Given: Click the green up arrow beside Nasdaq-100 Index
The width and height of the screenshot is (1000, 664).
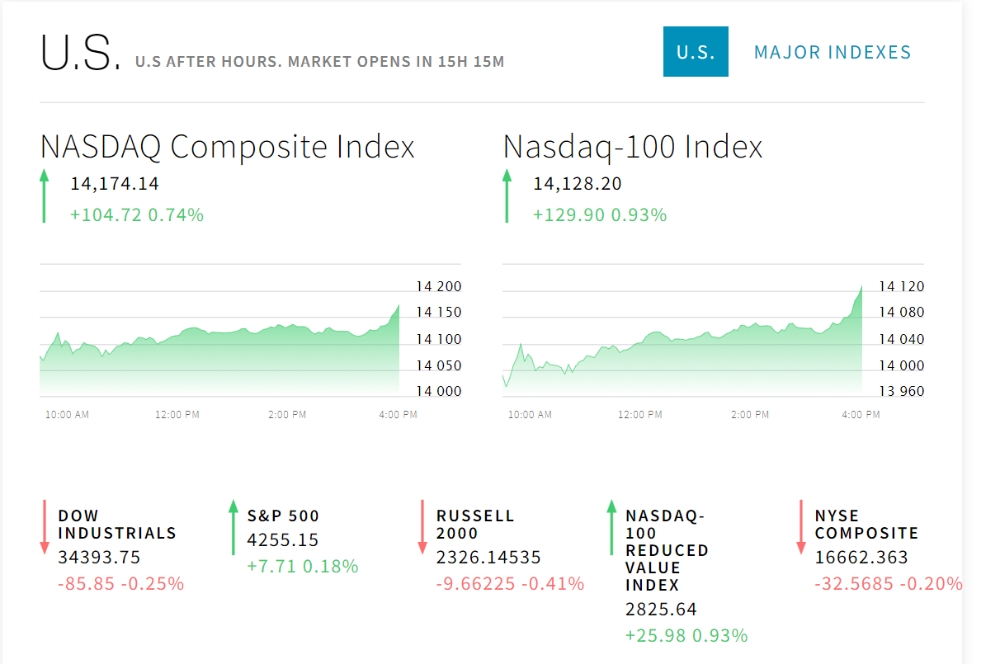Looking at the screenshot, I should coord(507,196).
